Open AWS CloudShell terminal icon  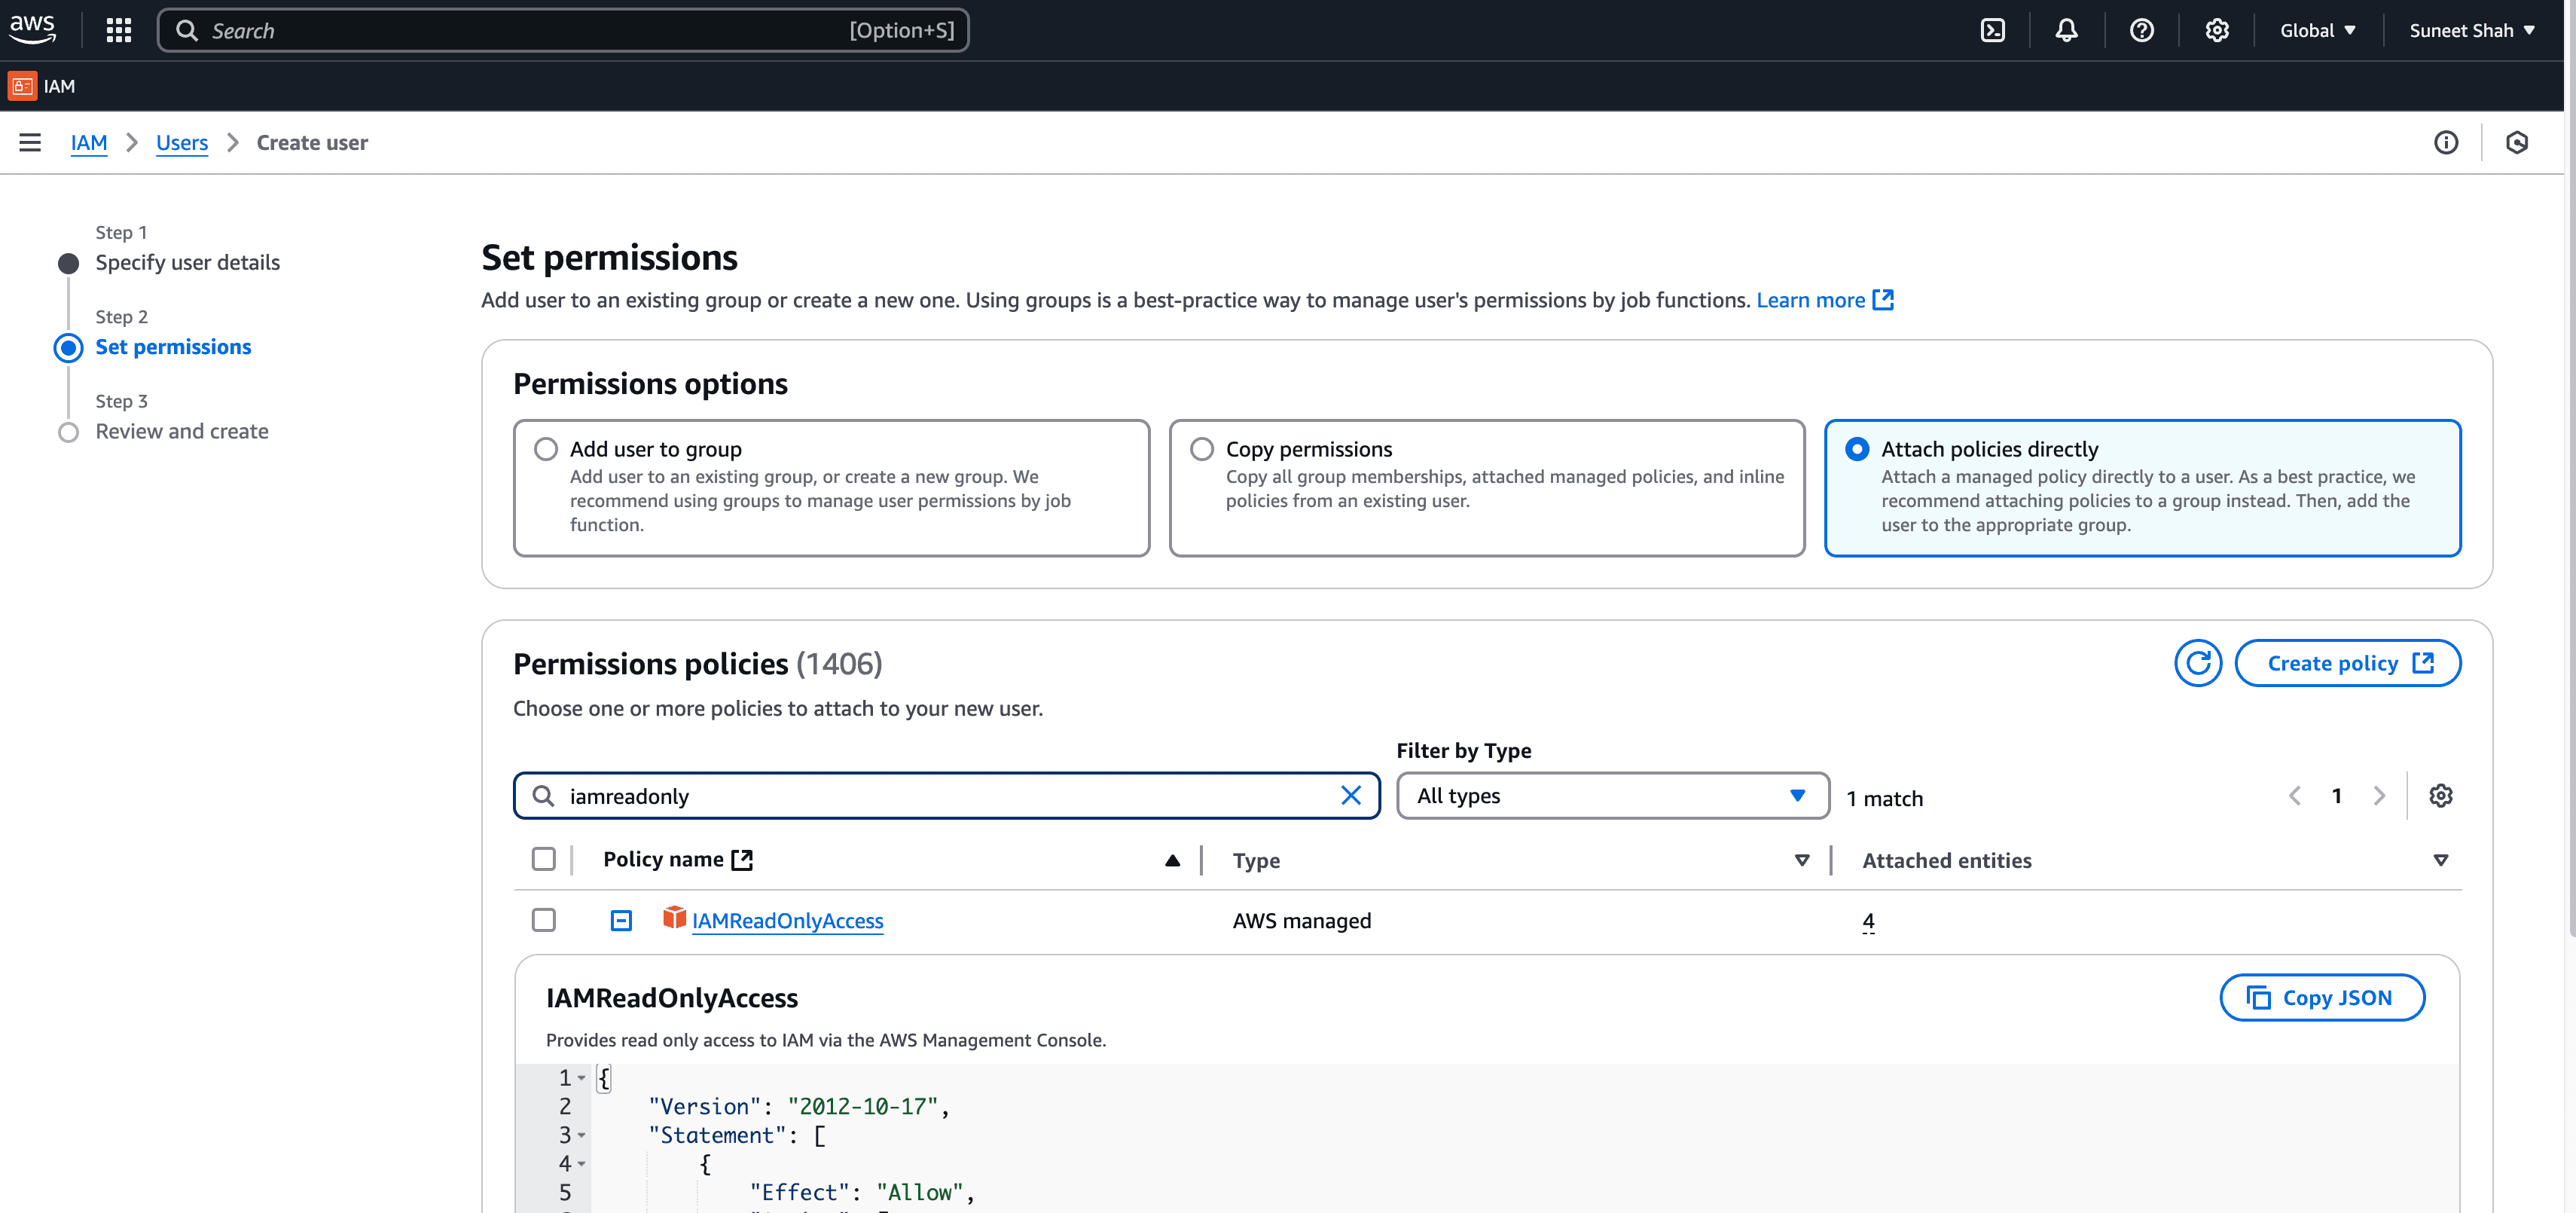(x=1992, y=30)
